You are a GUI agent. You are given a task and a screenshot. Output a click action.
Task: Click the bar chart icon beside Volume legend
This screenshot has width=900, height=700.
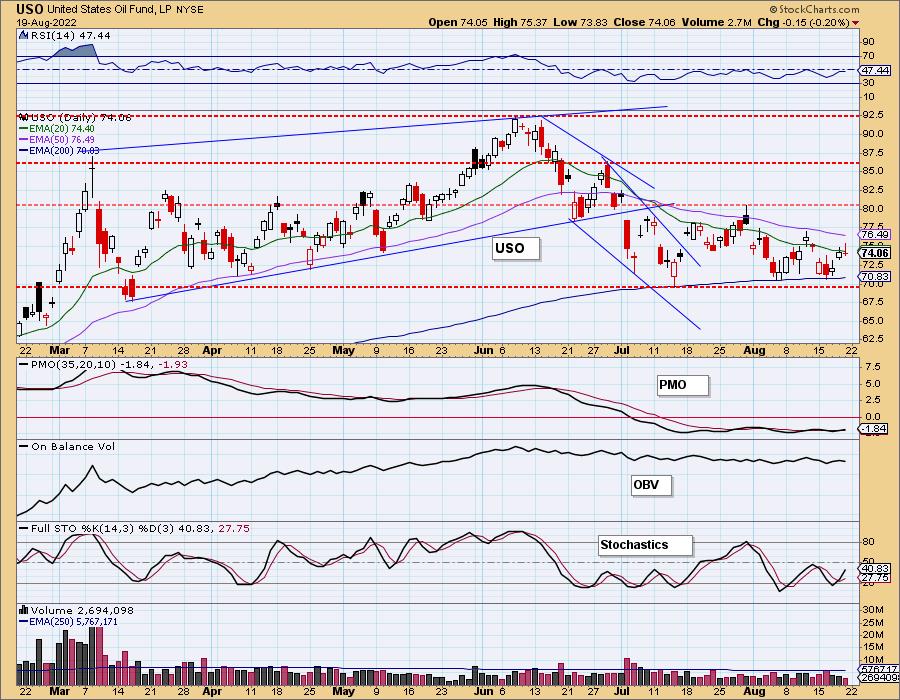(x=24, y=610)
